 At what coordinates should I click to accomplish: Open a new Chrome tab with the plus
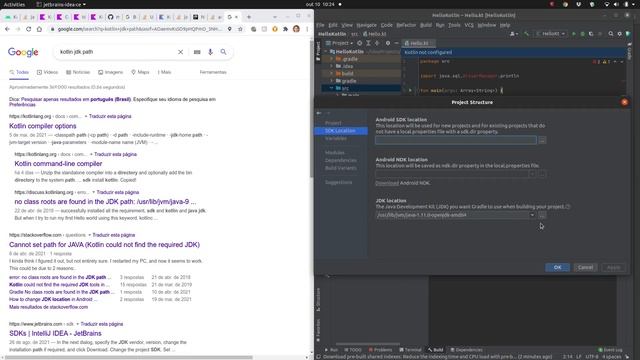tap(249, 17)
